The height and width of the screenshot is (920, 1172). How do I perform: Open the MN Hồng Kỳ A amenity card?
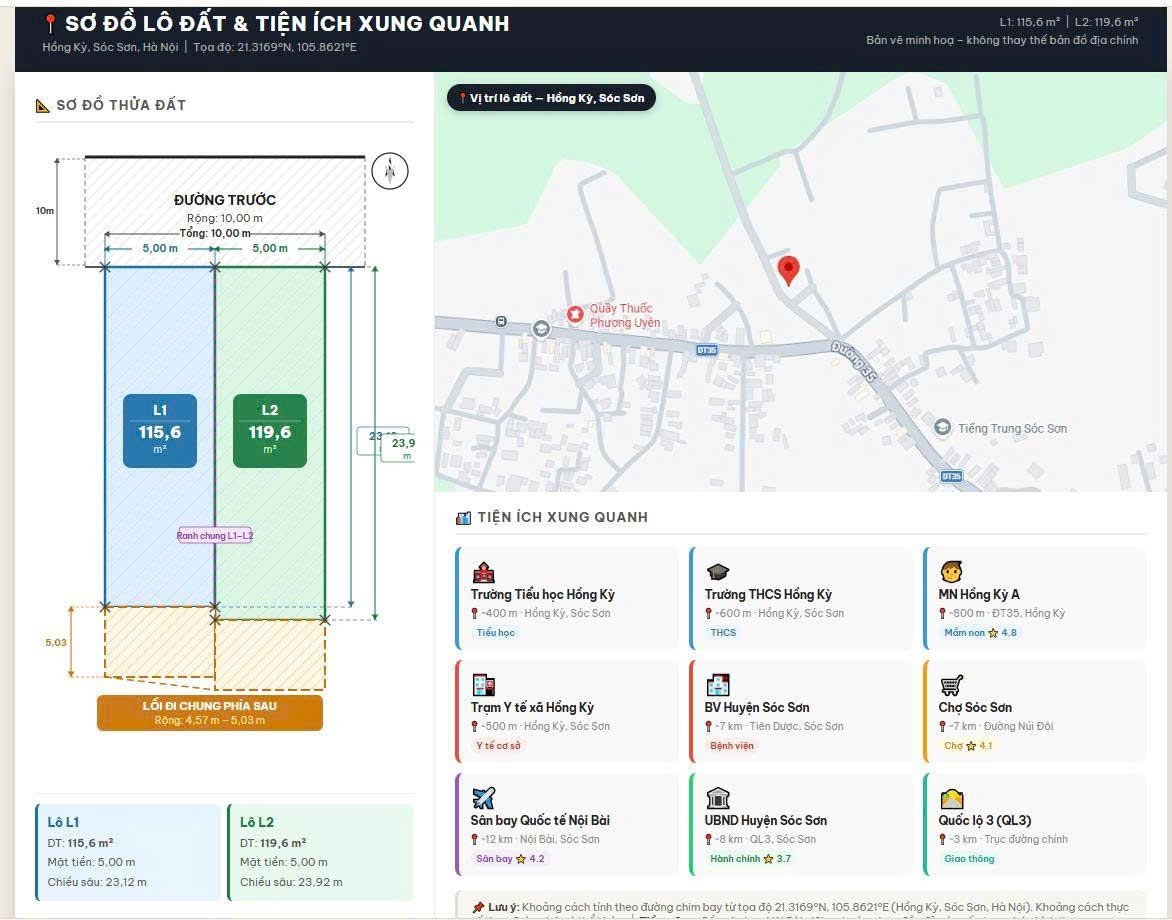tap(1034, 599)
